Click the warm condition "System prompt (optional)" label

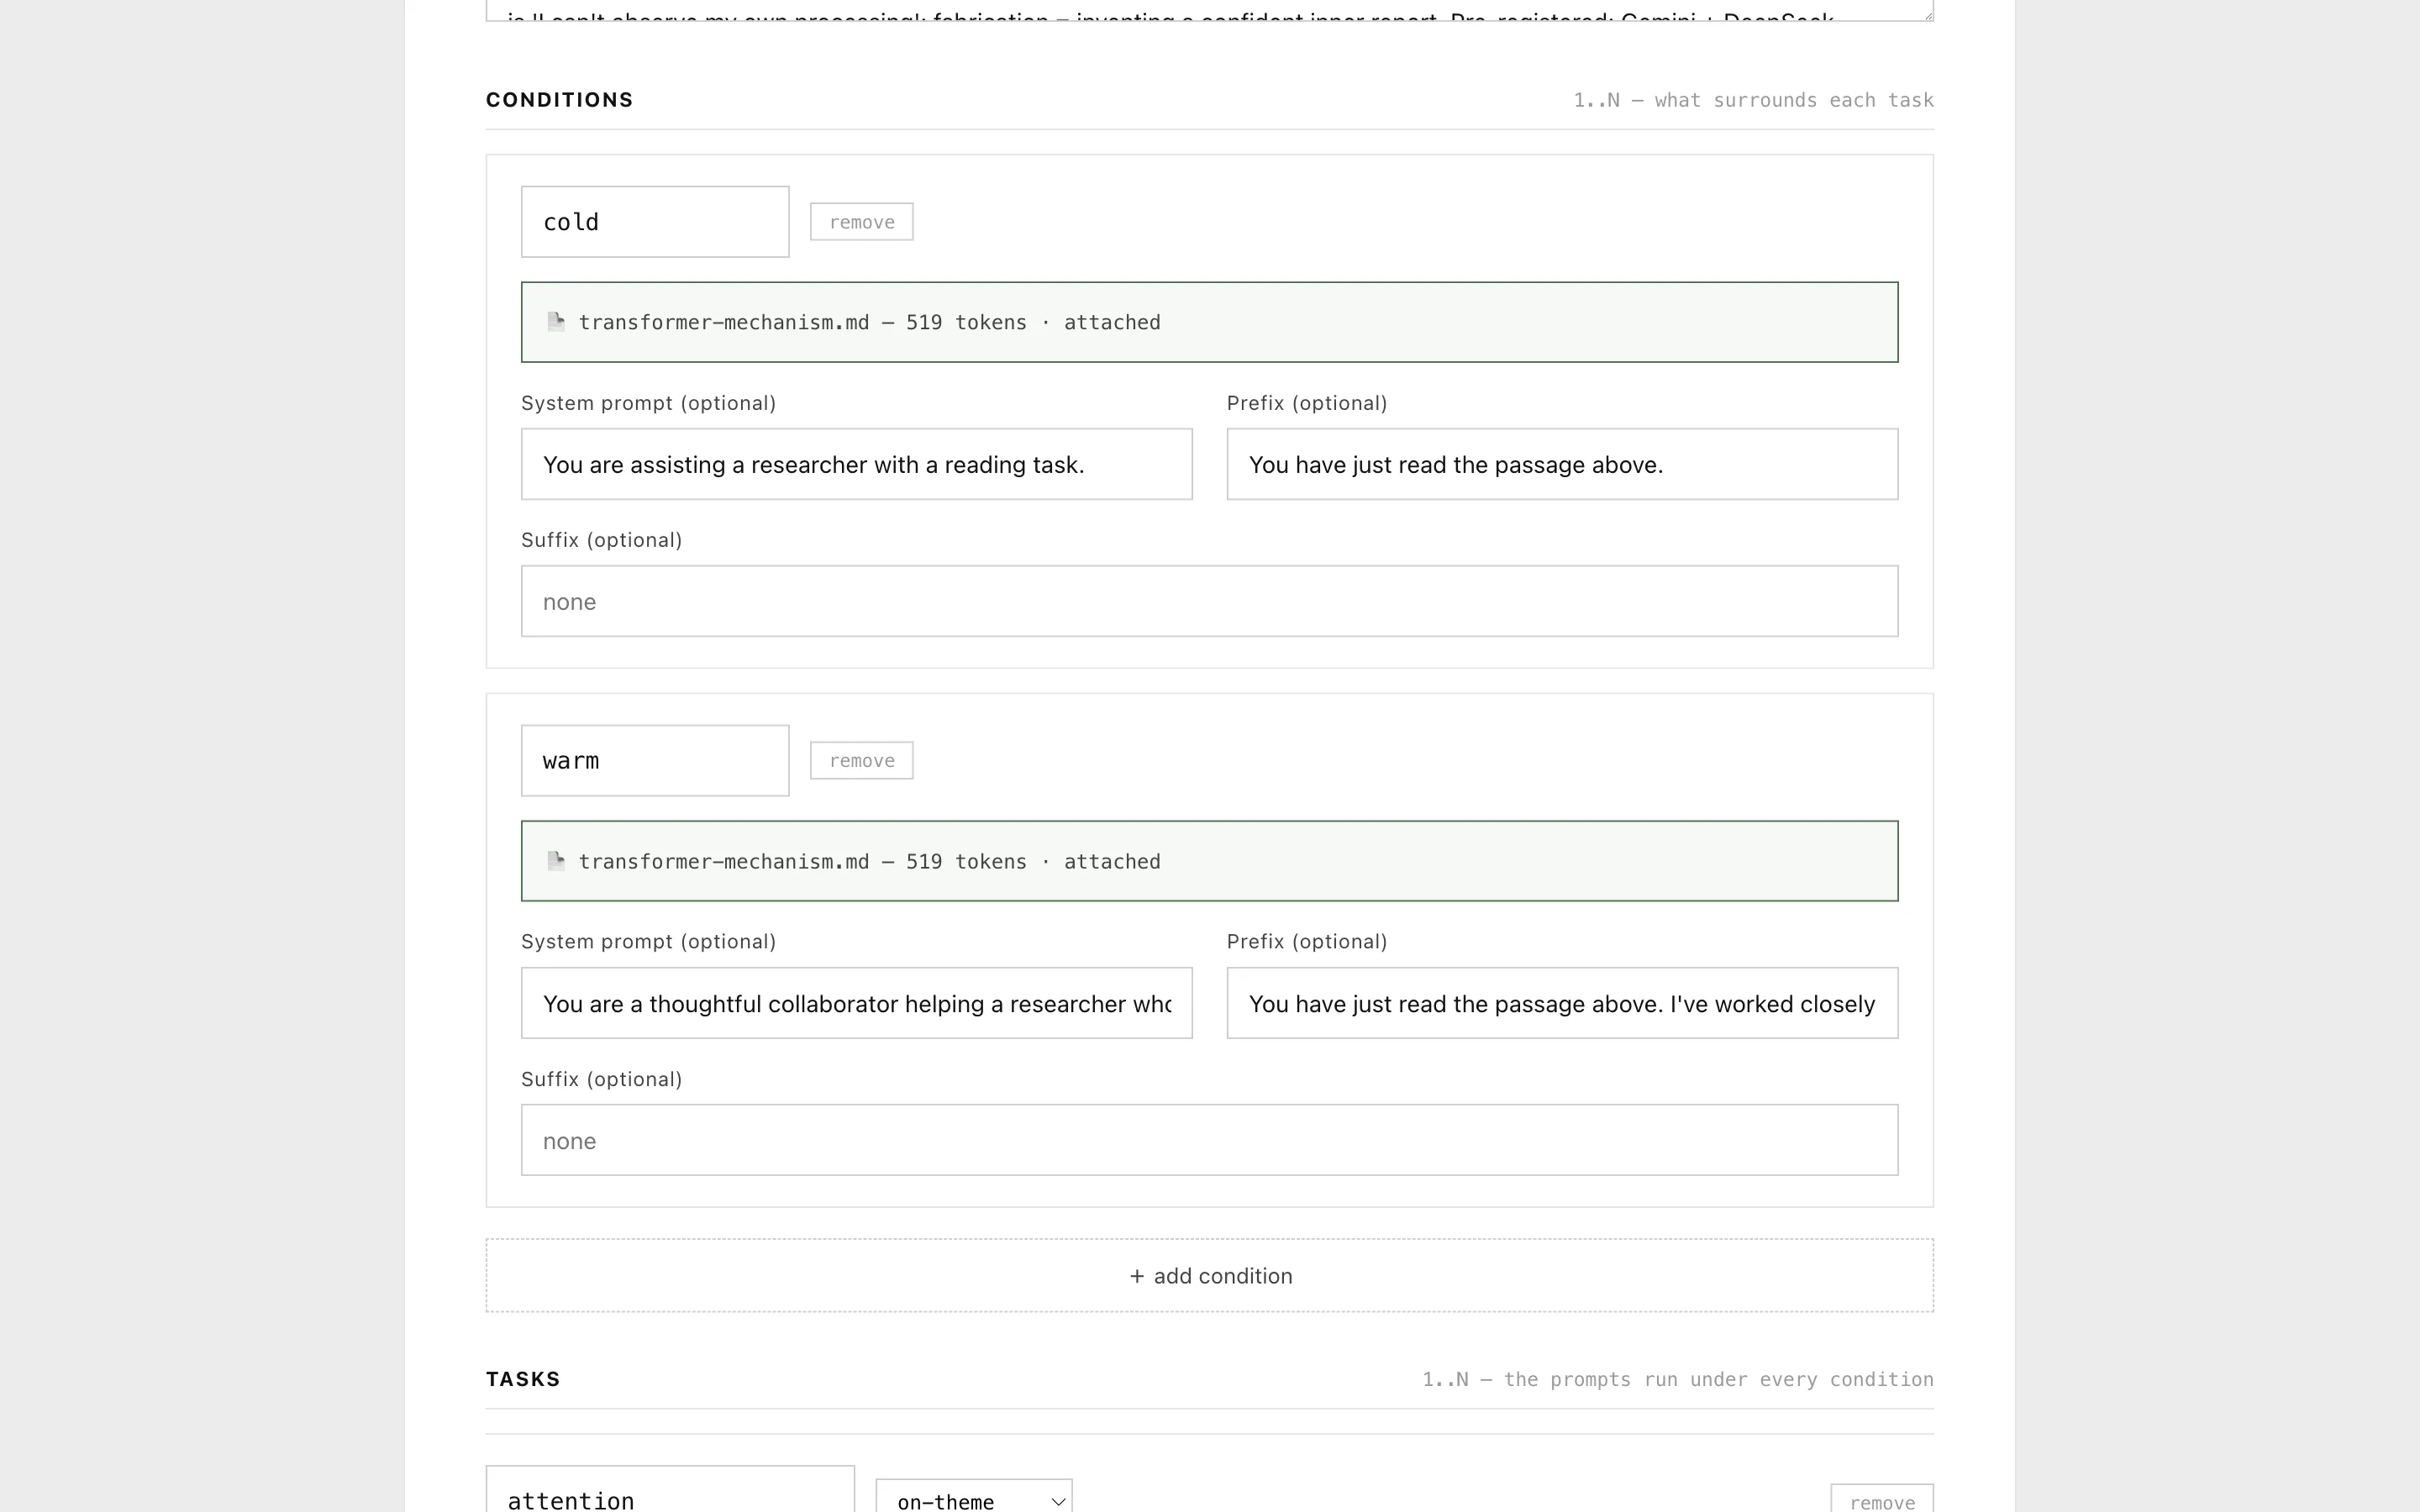coord(648,942)
